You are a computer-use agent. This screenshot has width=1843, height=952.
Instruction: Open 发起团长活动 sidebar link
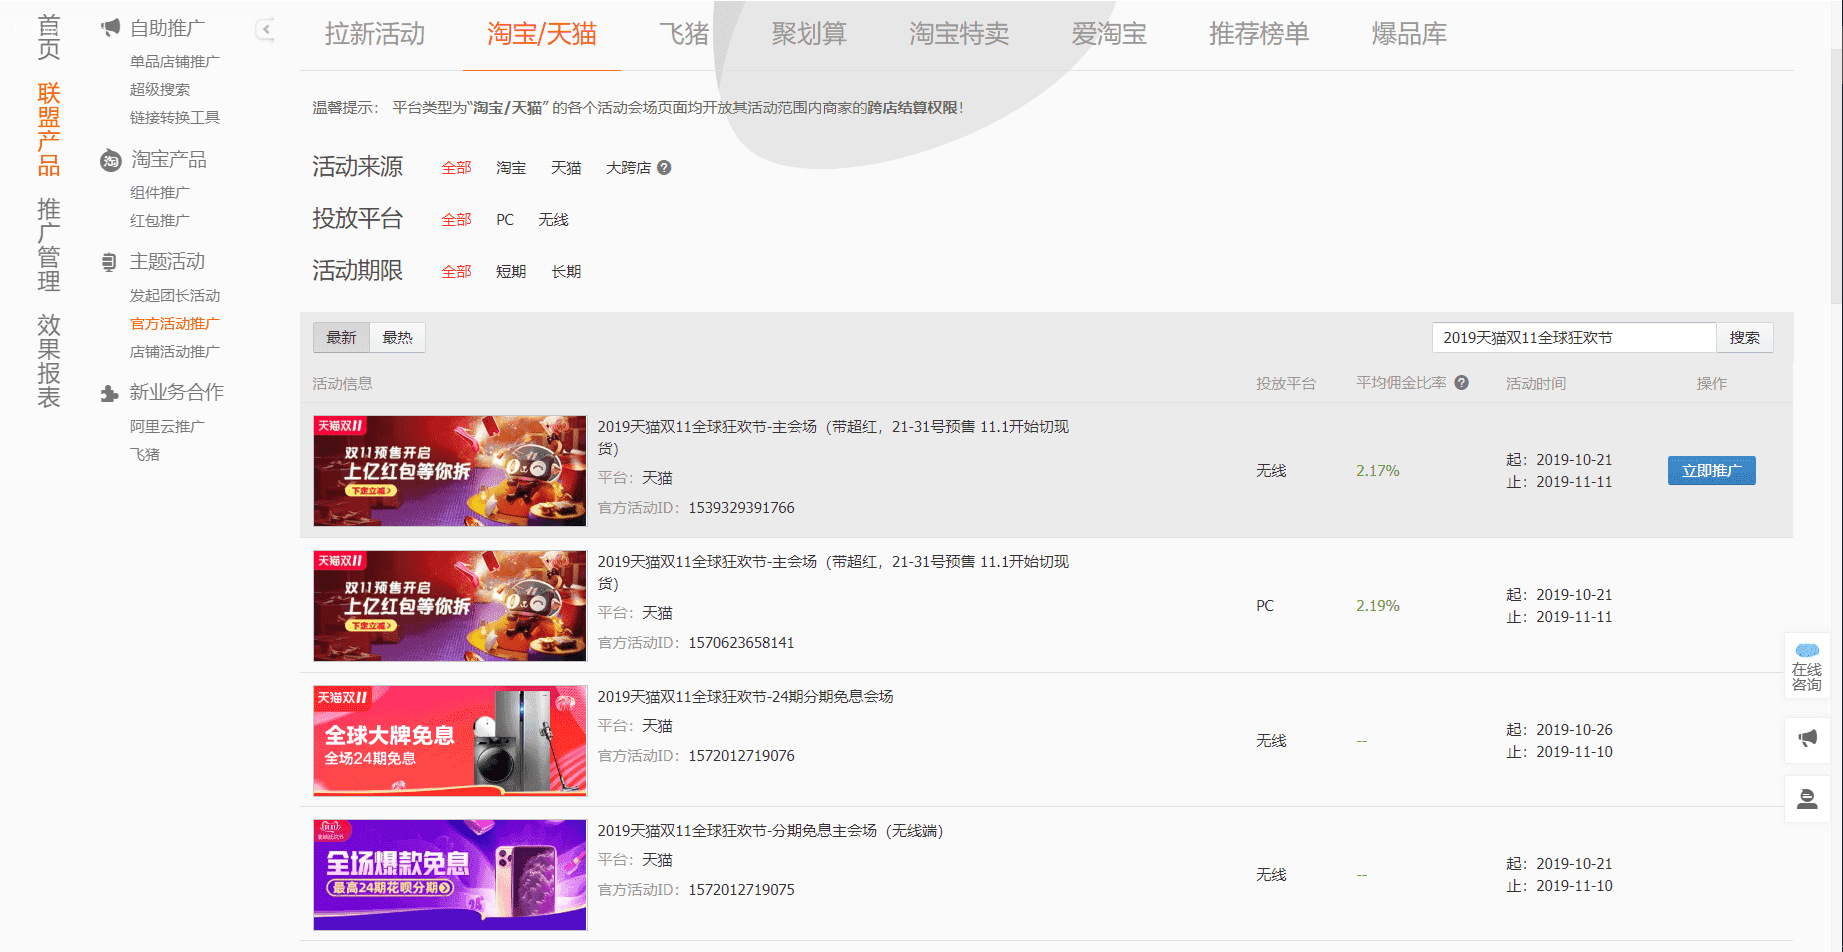click(175, 296)
